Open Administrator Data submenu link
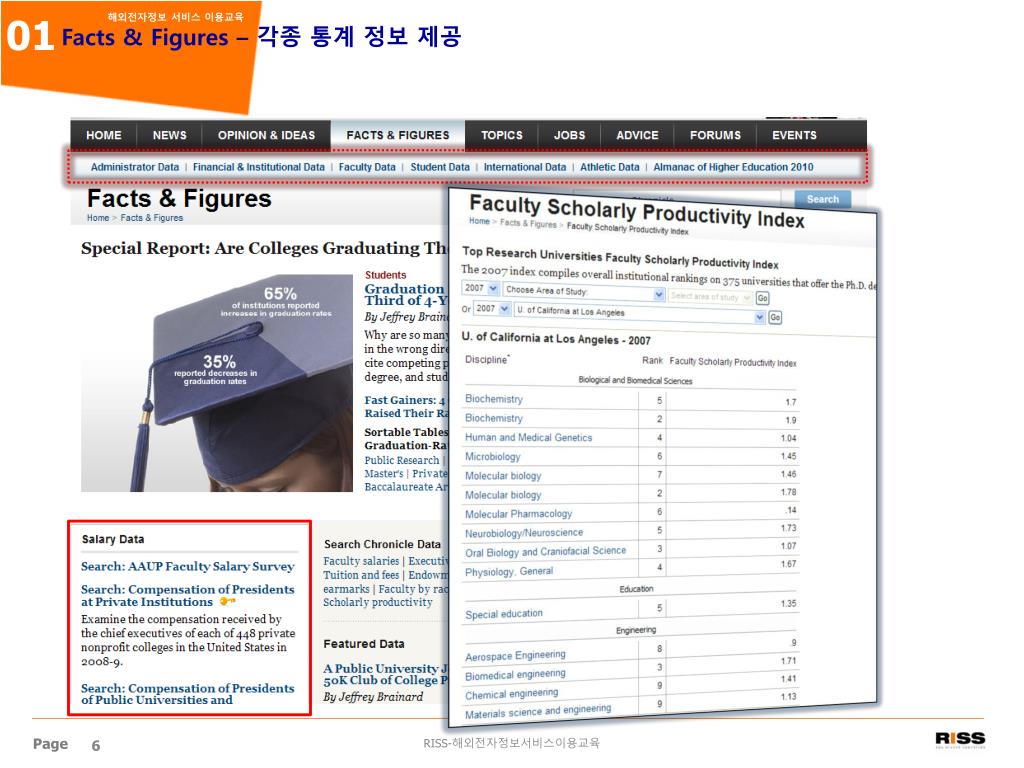 135,167
